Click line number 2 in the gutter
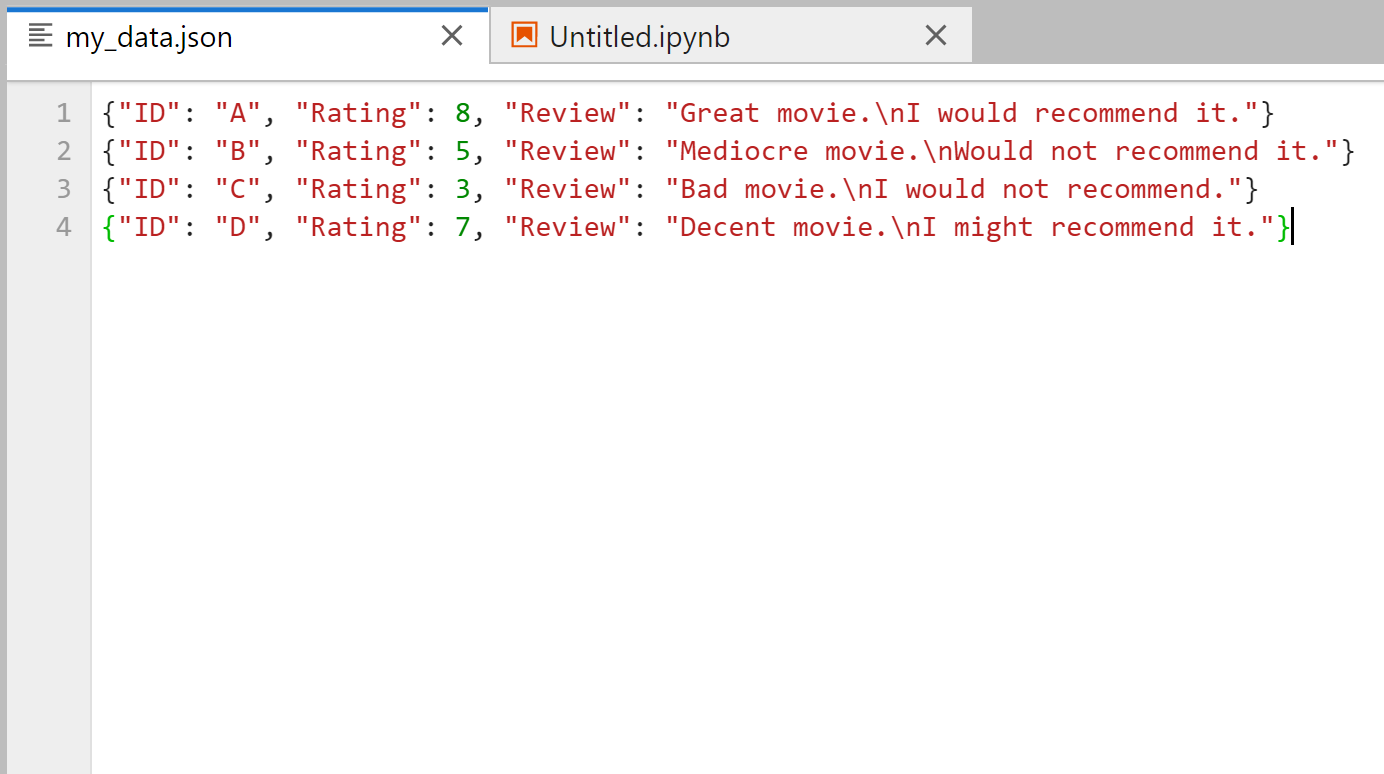Image resolution: width=1384 pixels, height=774 pixels. pos(63,150)
